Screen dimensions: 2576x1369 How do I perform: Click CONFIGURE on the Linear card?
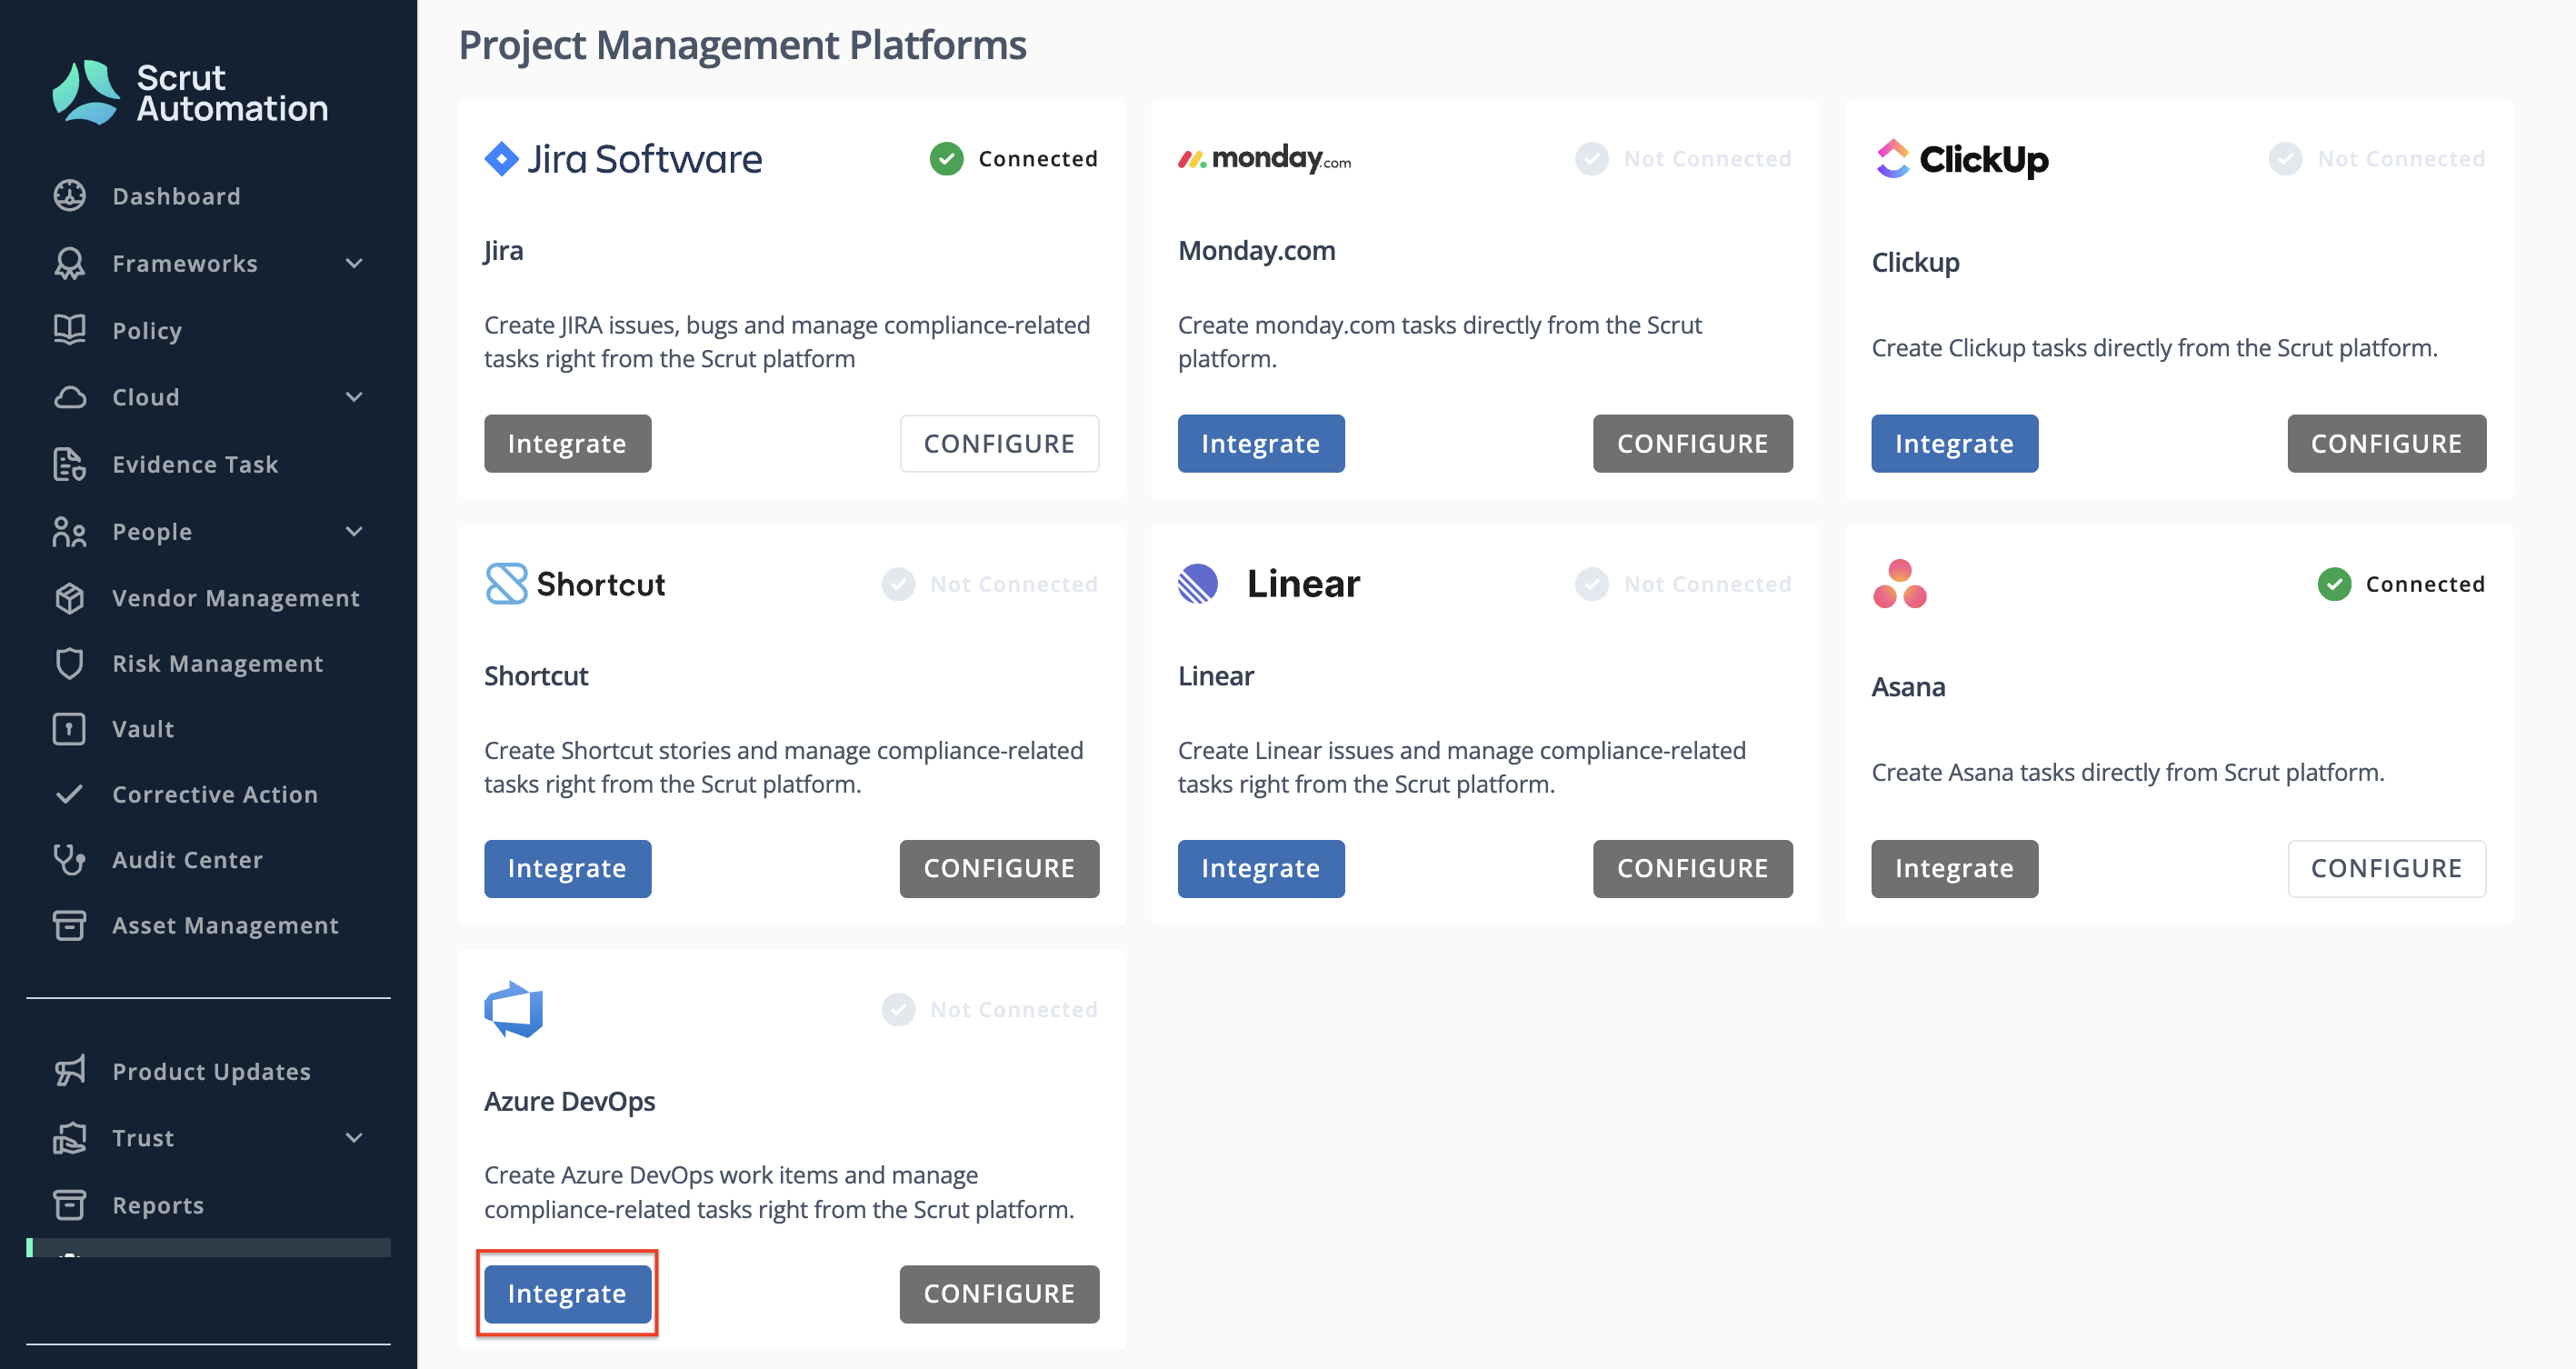[x=1692, y=868]
